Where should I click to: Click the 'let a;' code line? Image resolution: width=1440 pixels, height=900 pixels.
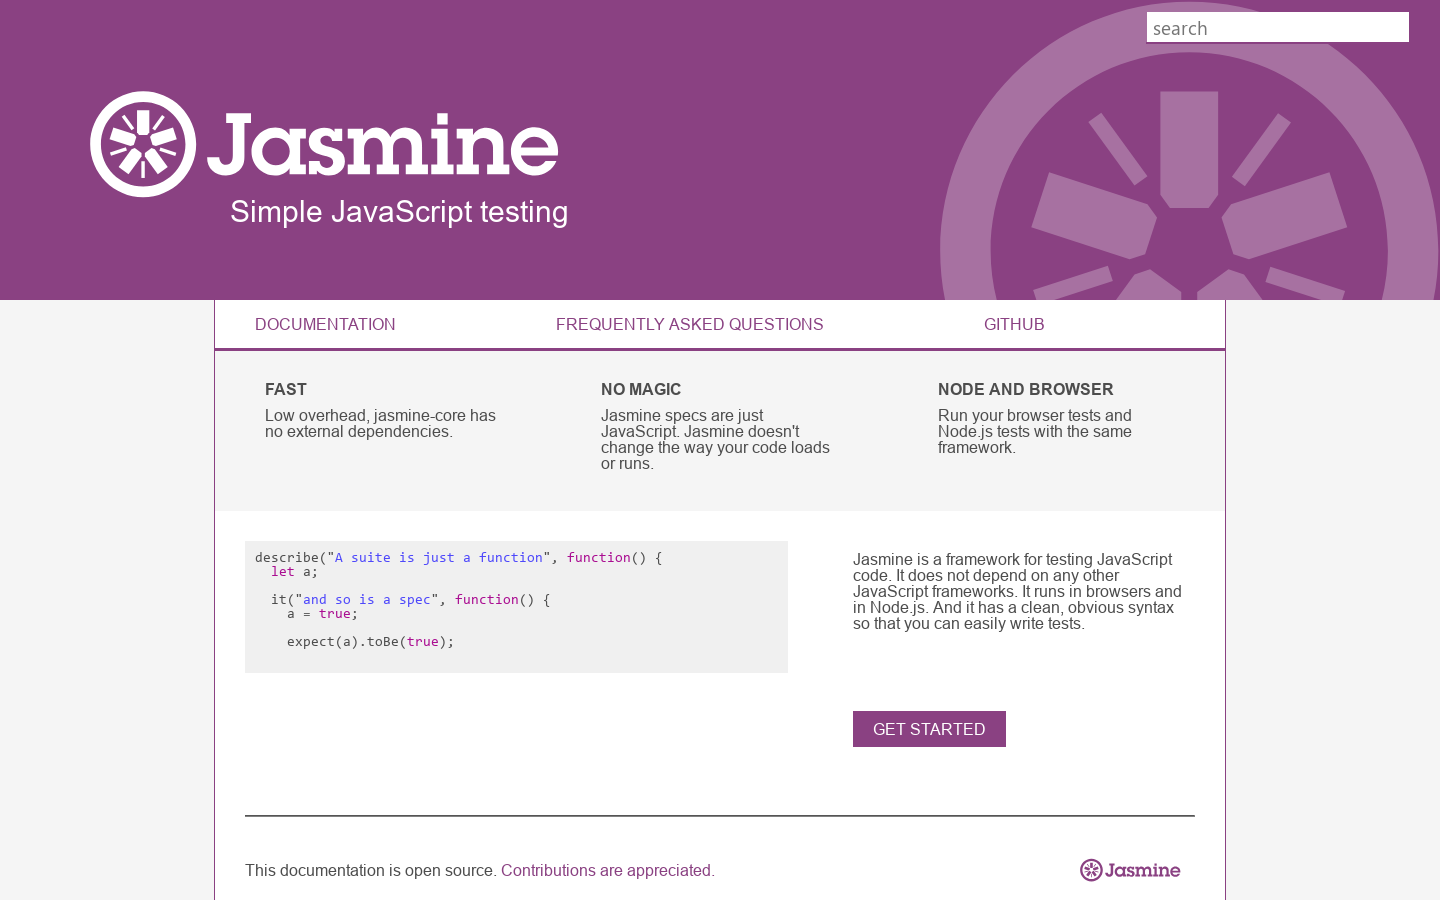tap(294, 571)
